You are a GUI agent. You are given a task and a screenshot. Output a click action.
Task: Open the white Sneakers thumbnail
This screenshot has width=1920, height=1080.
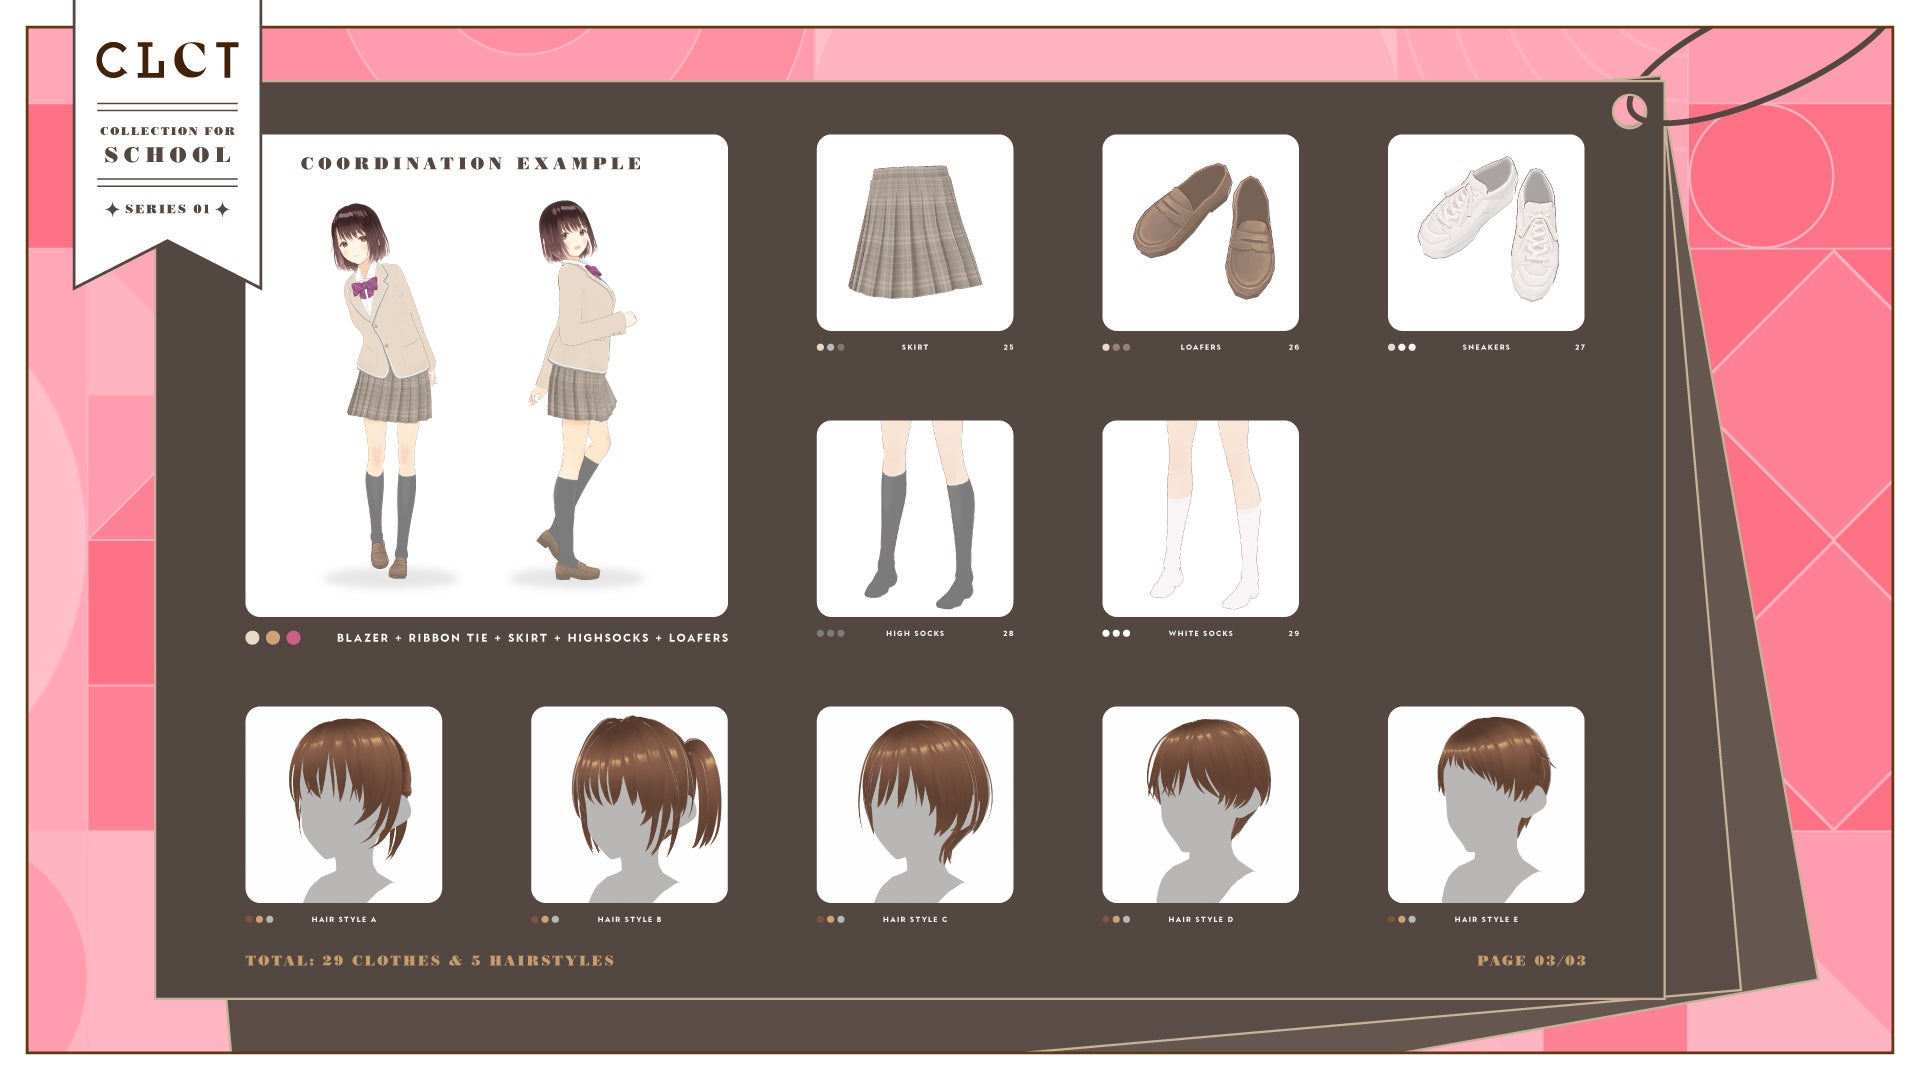pyautogui.click(x=1485, y=232)
